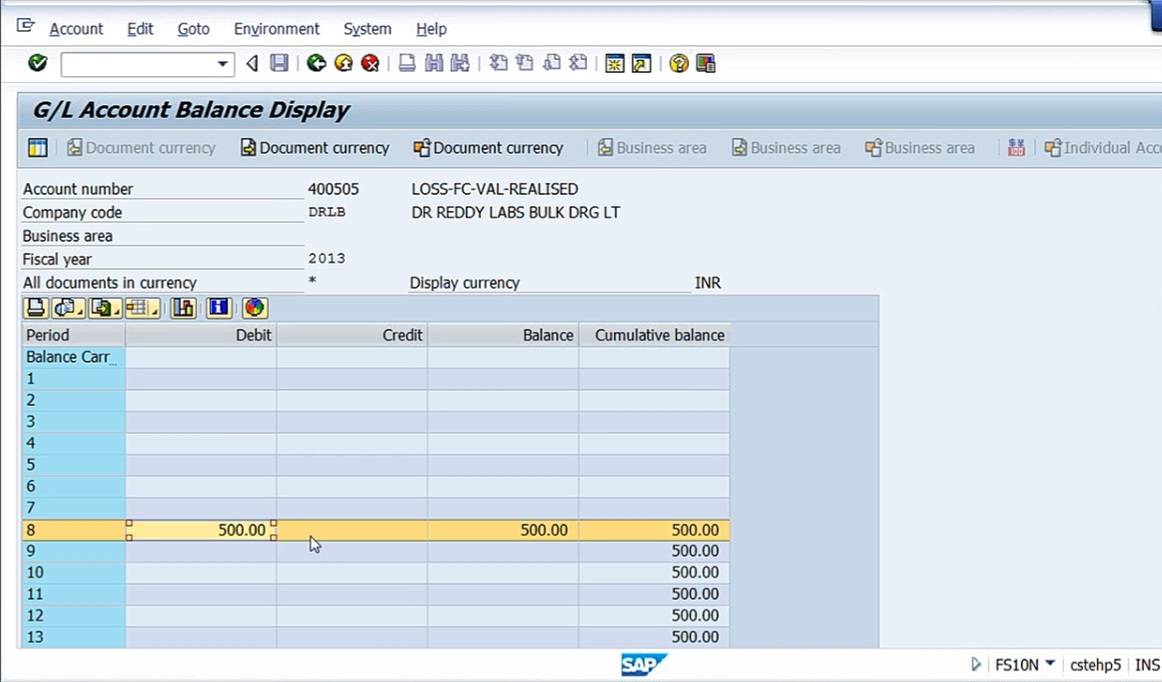Click the red Cancel icon
1162x682 pixels.
(370, 63)
